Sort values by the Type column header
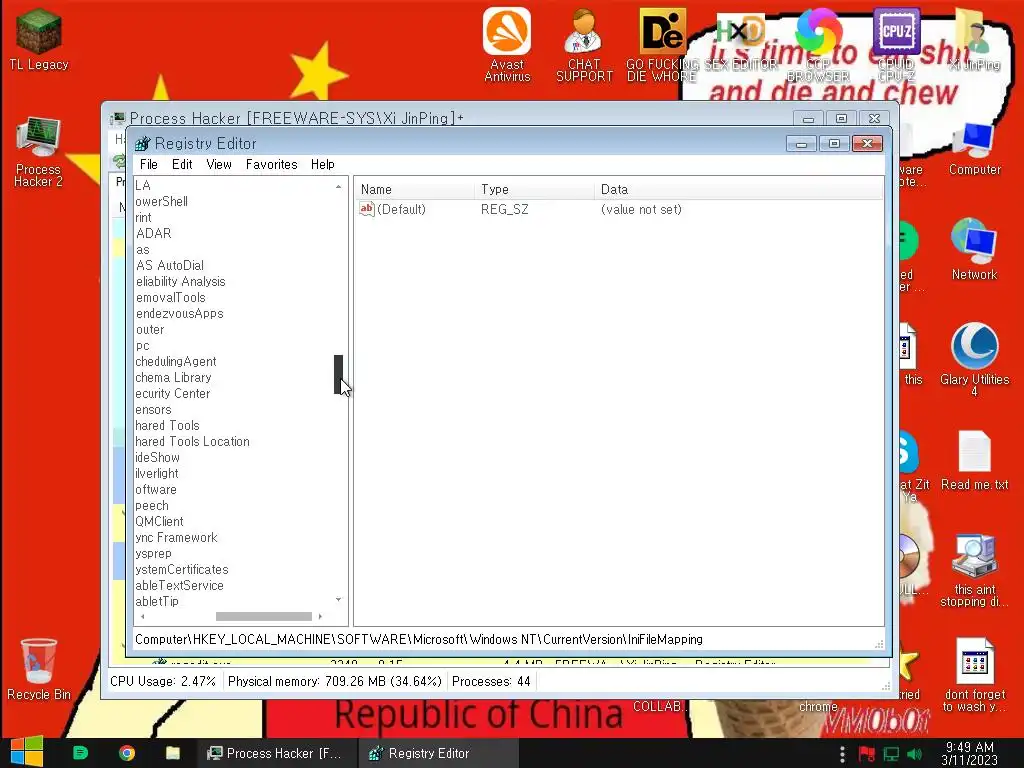Screen dimensions: 1024x768 click(x=535, y=189)
